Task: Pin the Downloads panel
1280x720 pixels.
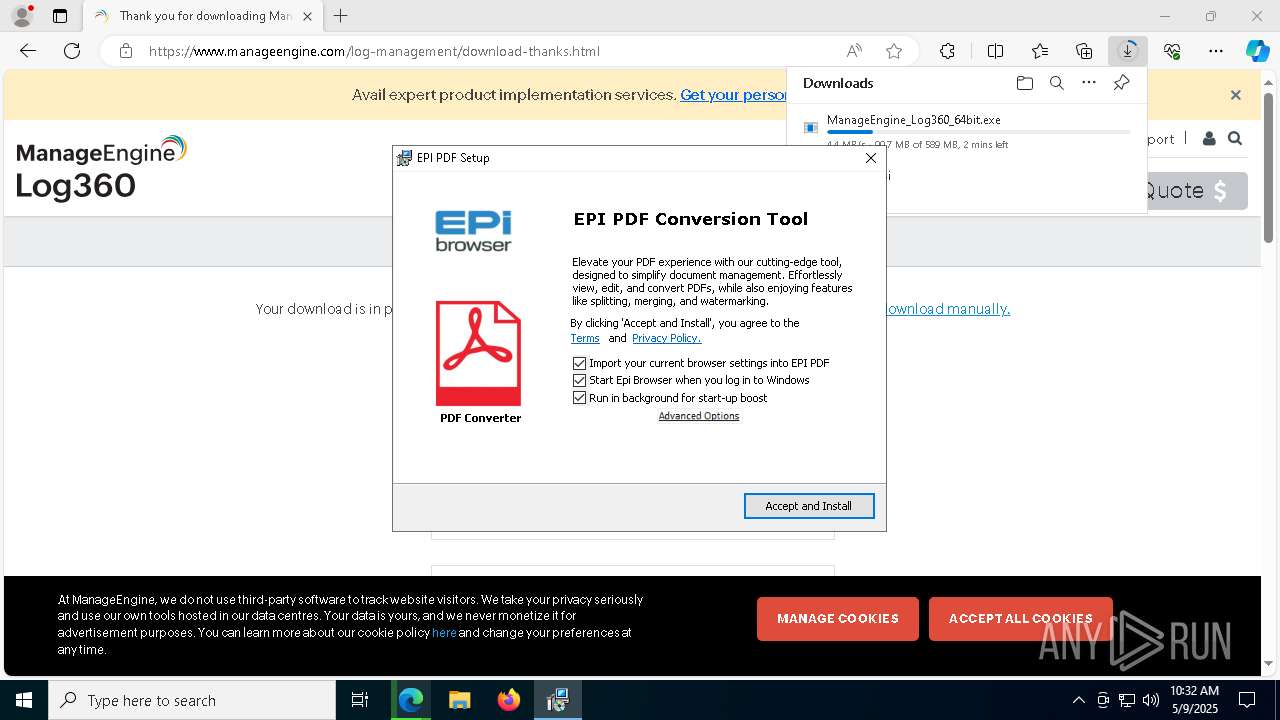Action: tap(1121, 83)
